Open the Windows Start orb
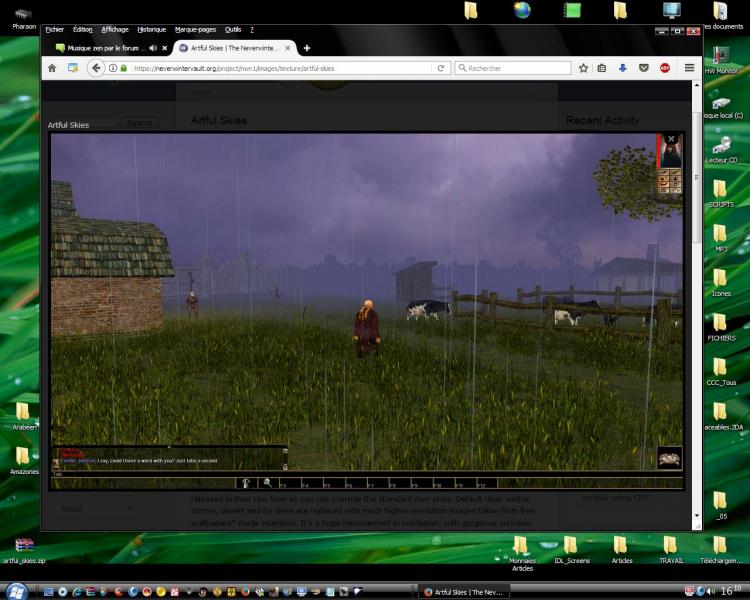 coord(16,591)
